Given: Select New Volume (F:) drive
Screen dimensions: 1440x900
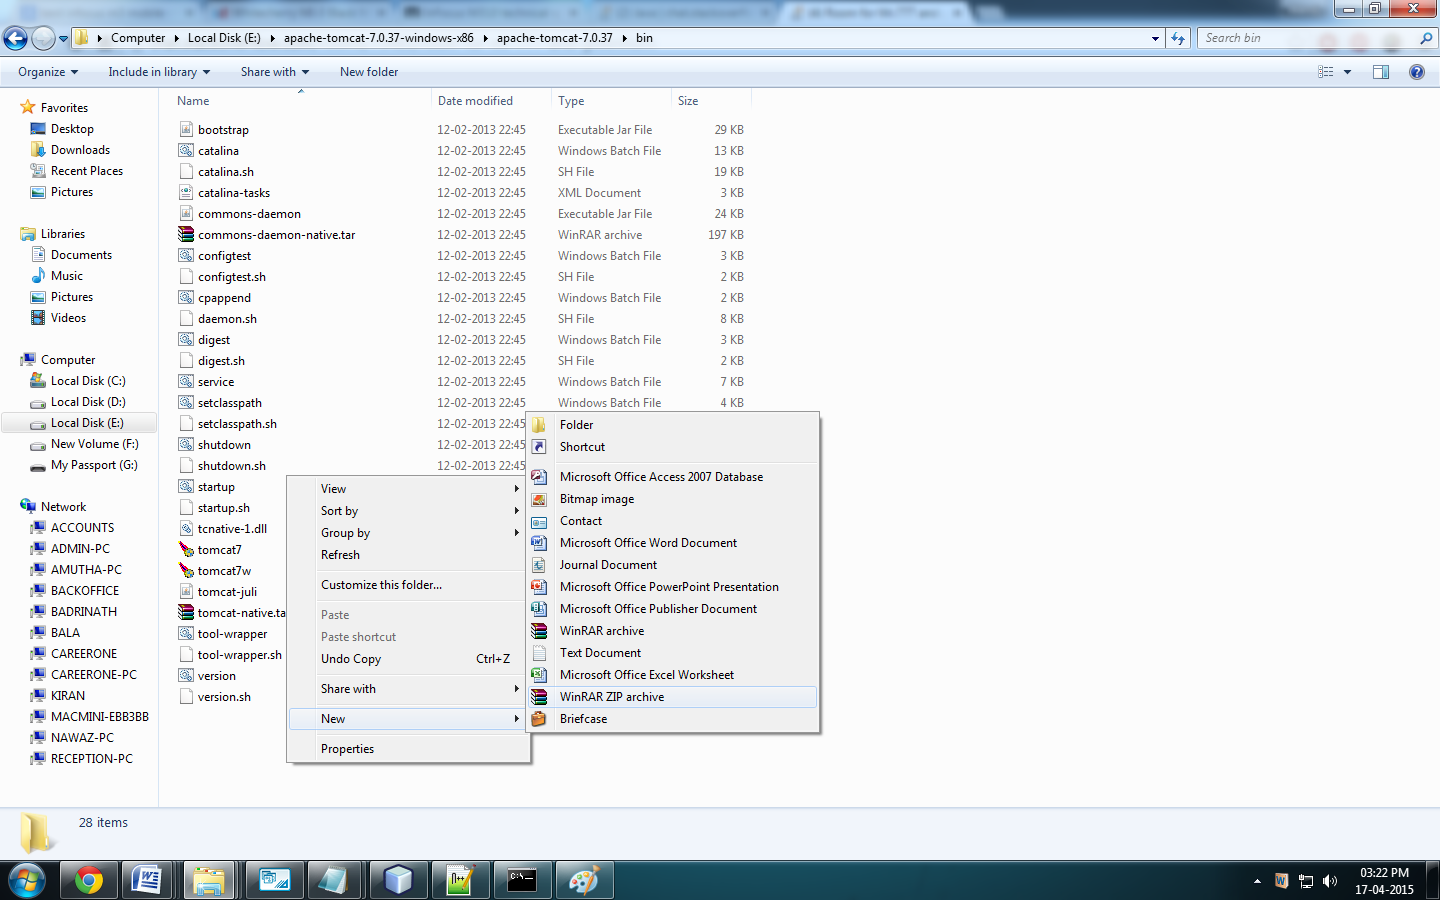Looking at the screenshot, I should 94,444.
